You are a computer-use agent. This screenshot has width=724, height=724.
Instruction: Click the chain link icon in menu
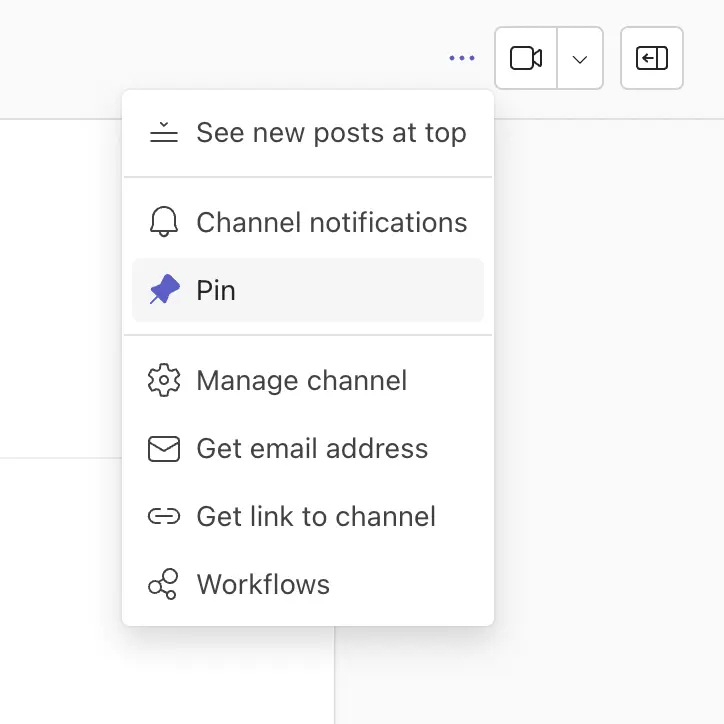(x=164, y=517)
